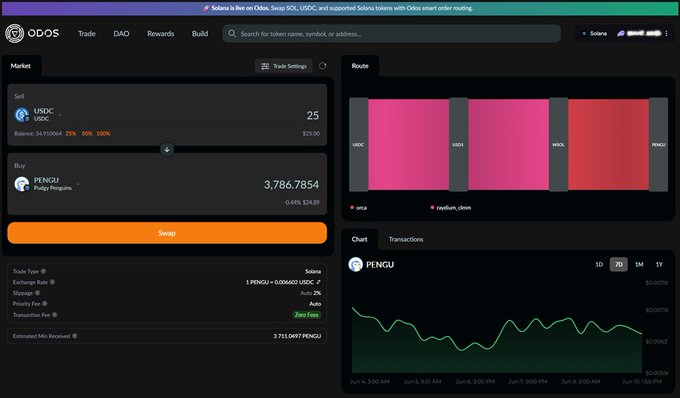Set sell amount to 25% of balance
The image size is (680, 398).
click(71, 134)
